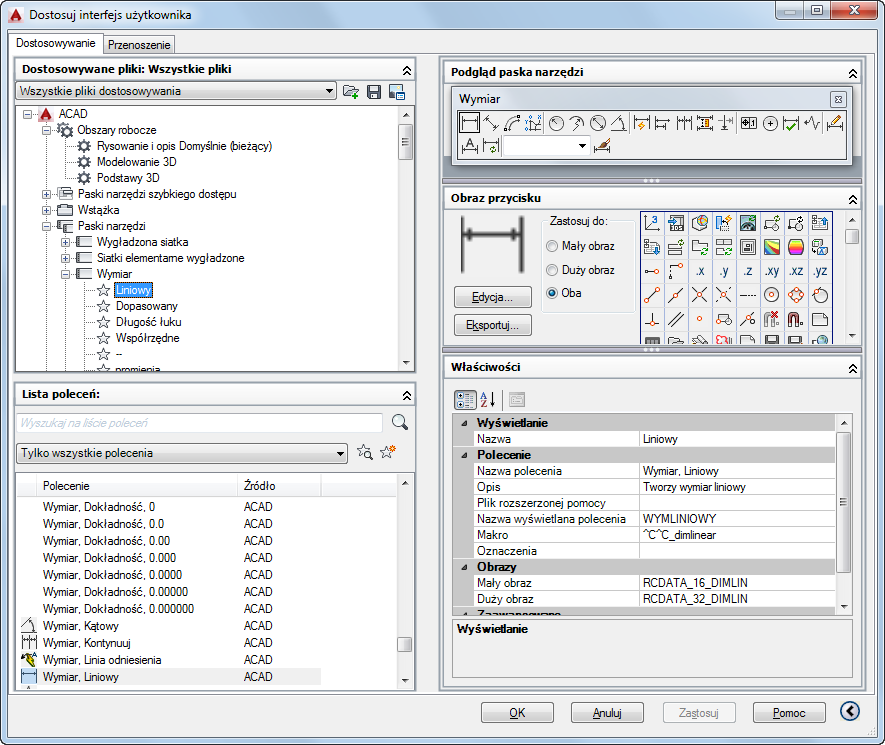
Task: Click the OK button
Action: coord(517,713)
